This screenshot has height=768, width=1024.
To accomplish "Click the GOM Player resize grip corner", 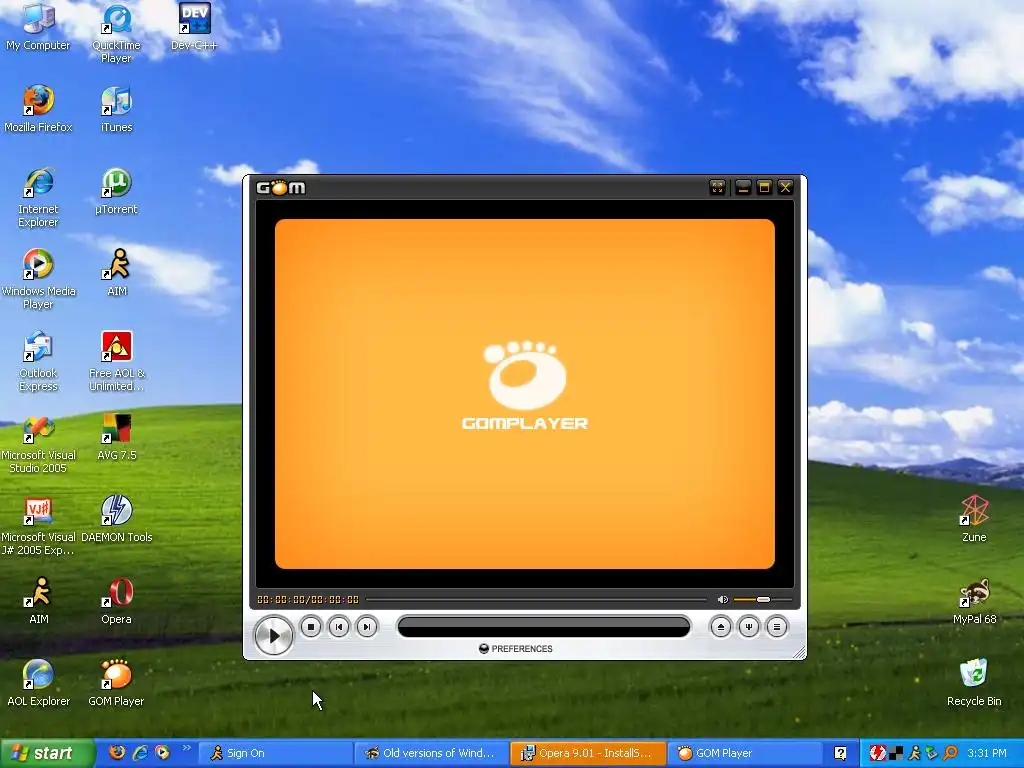I will (799, 652).
